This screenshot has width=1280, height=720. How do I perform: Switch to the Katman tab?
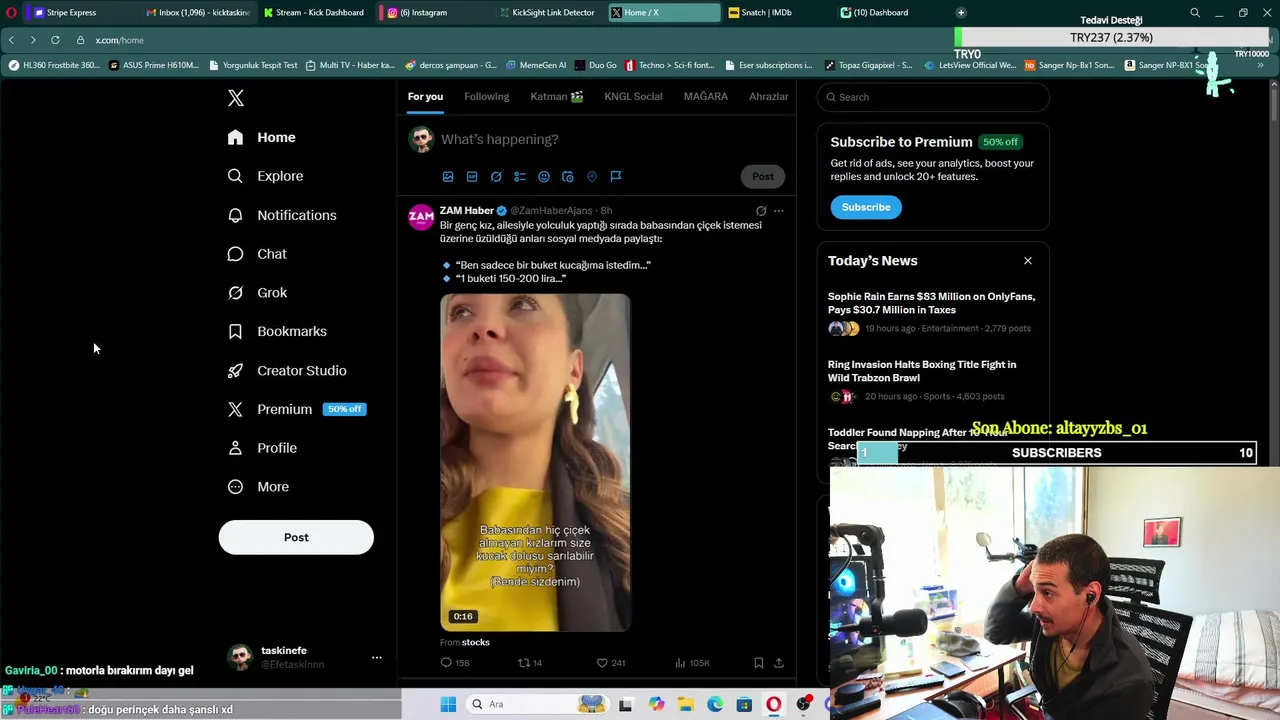click(557, 97)
